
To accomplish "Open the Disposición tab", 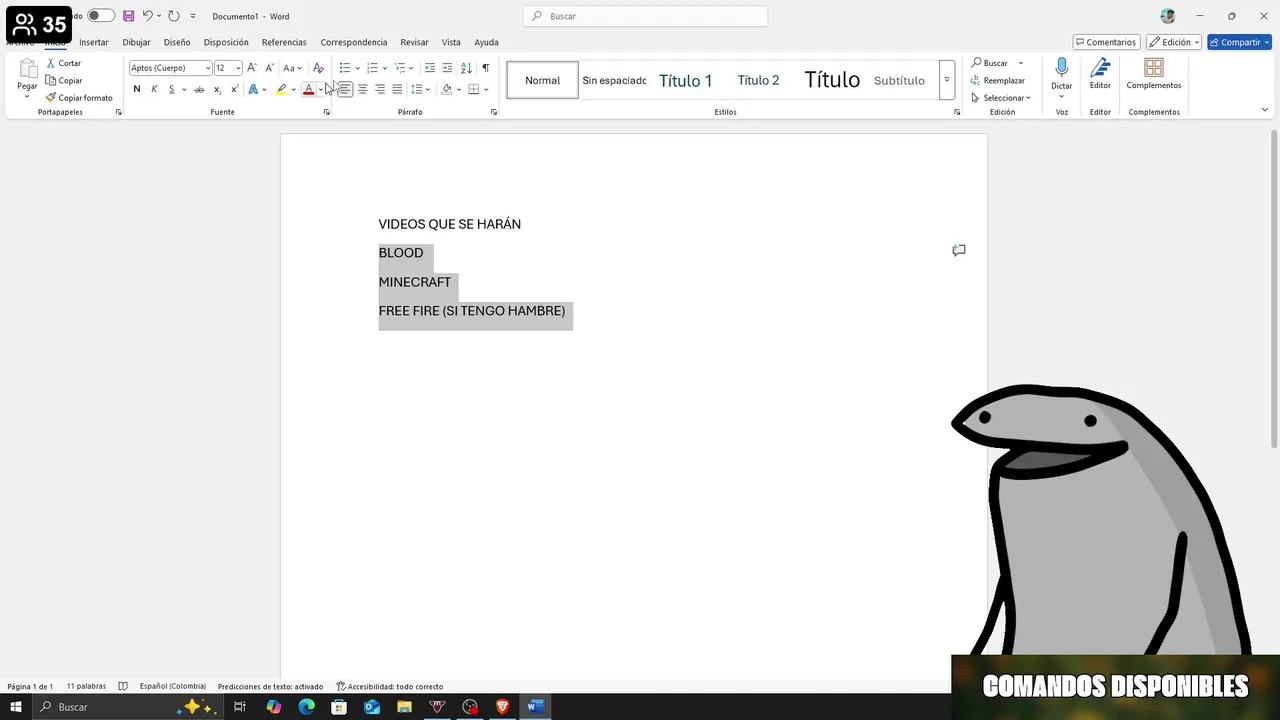I will click(x=226, y=42).
